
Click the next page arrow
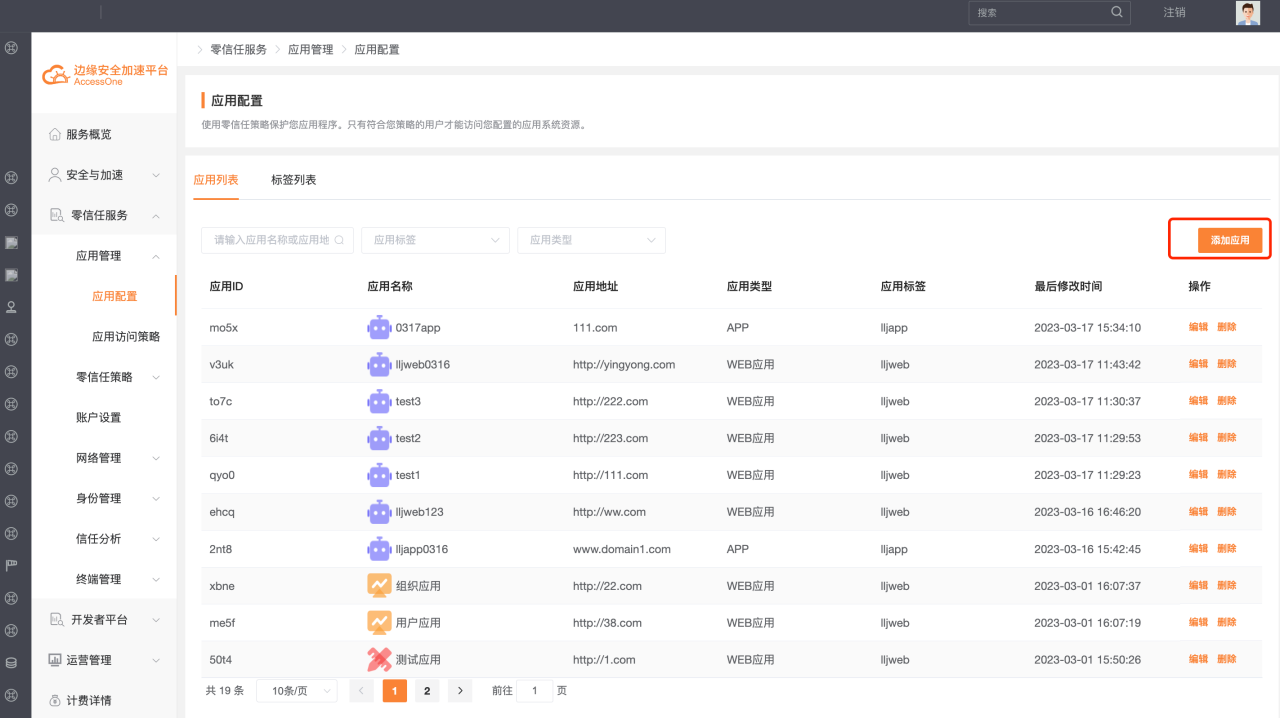[460, 690]
